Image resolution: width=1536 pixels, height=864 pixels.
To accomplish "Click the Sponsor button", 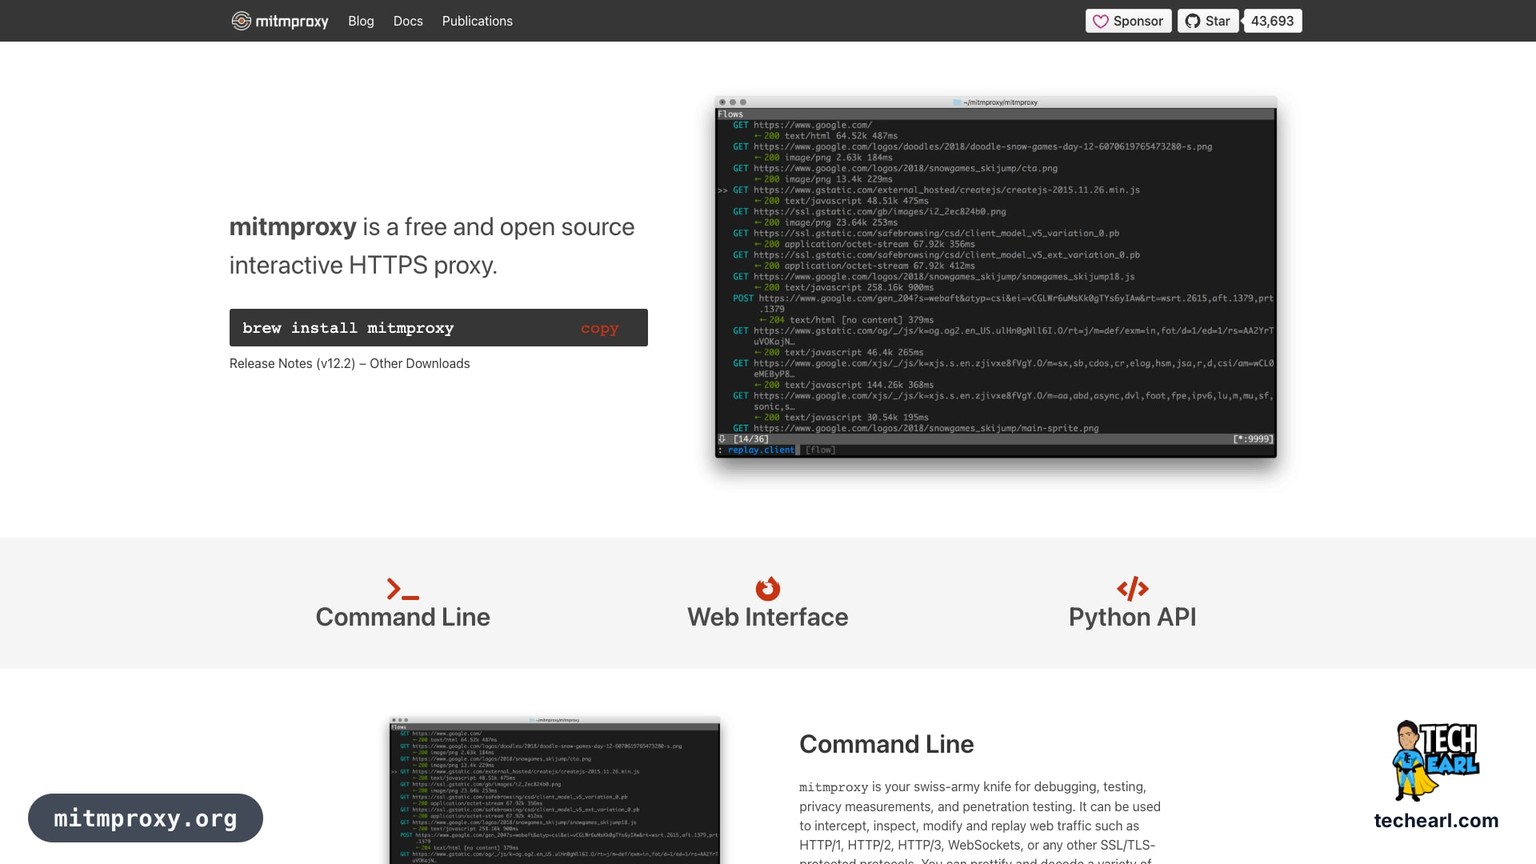I will pos(1128,21).
